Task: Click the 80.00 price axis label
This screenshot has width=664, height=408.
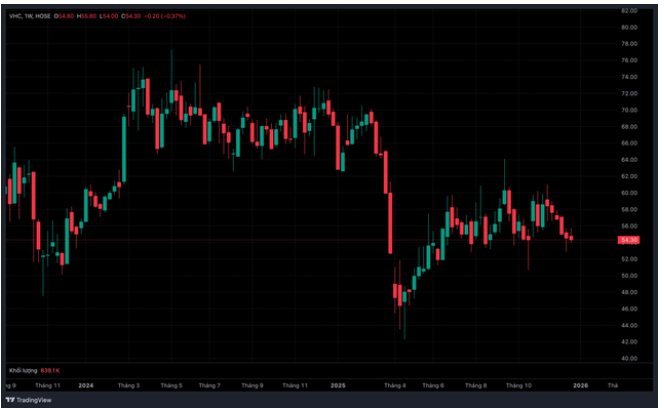Action: (x=629, y=27)
